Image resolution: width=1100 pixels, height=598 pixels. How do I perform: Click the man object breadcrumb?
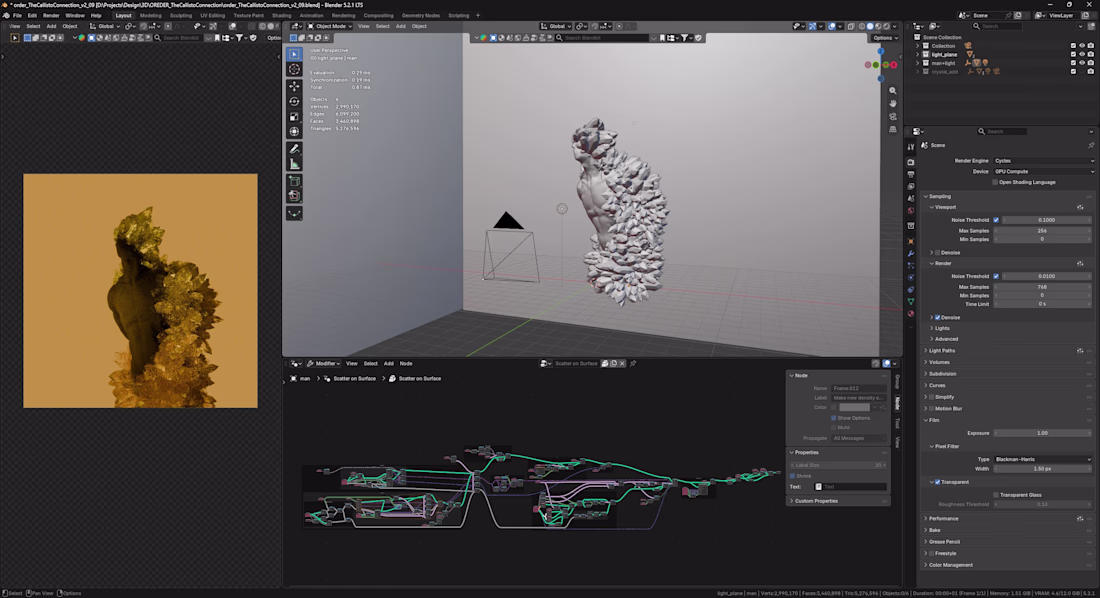tap(300, 378)
